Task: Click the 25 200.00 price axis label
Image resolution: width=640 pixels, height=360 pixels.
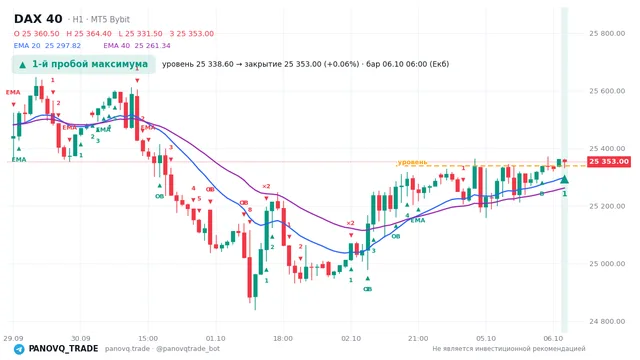Action: pyautogui.click(x=607, y=206)
